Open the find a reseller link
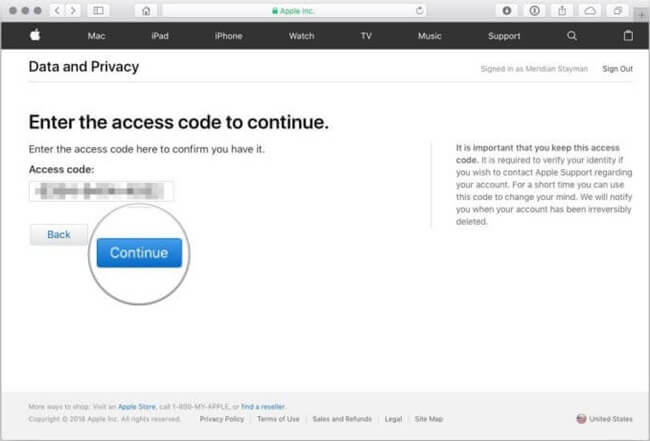The image size is (650, 441). click(263, 407)
